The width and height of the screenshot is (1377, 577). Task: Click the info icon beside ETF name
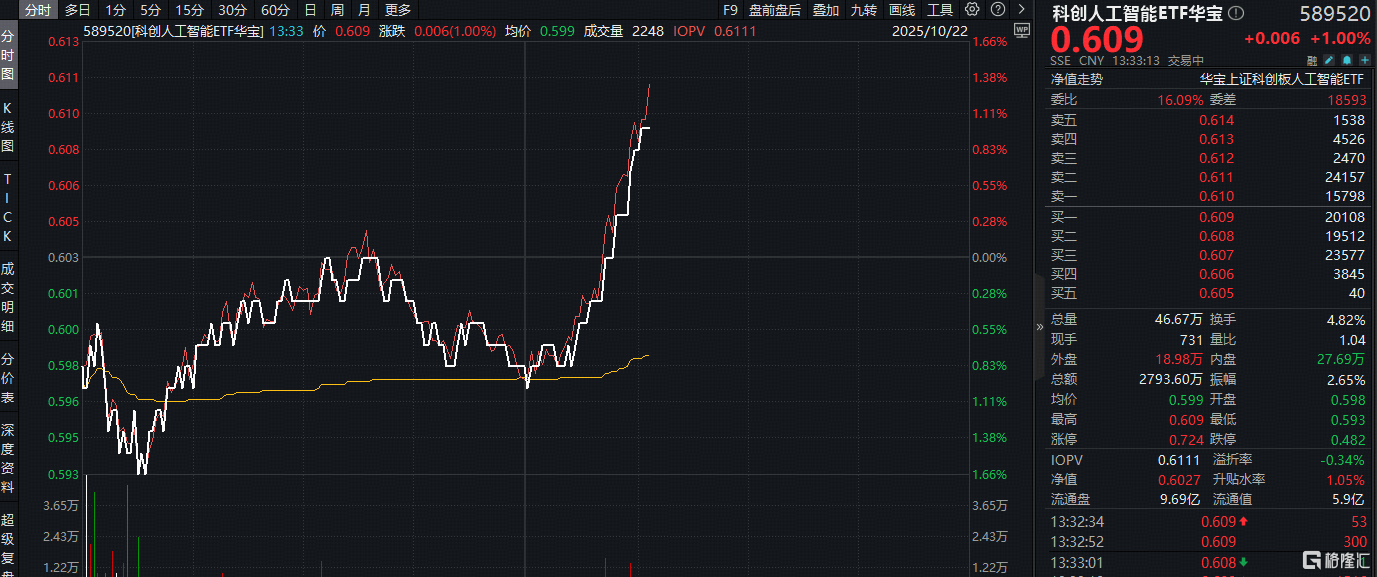point(1237,13)
